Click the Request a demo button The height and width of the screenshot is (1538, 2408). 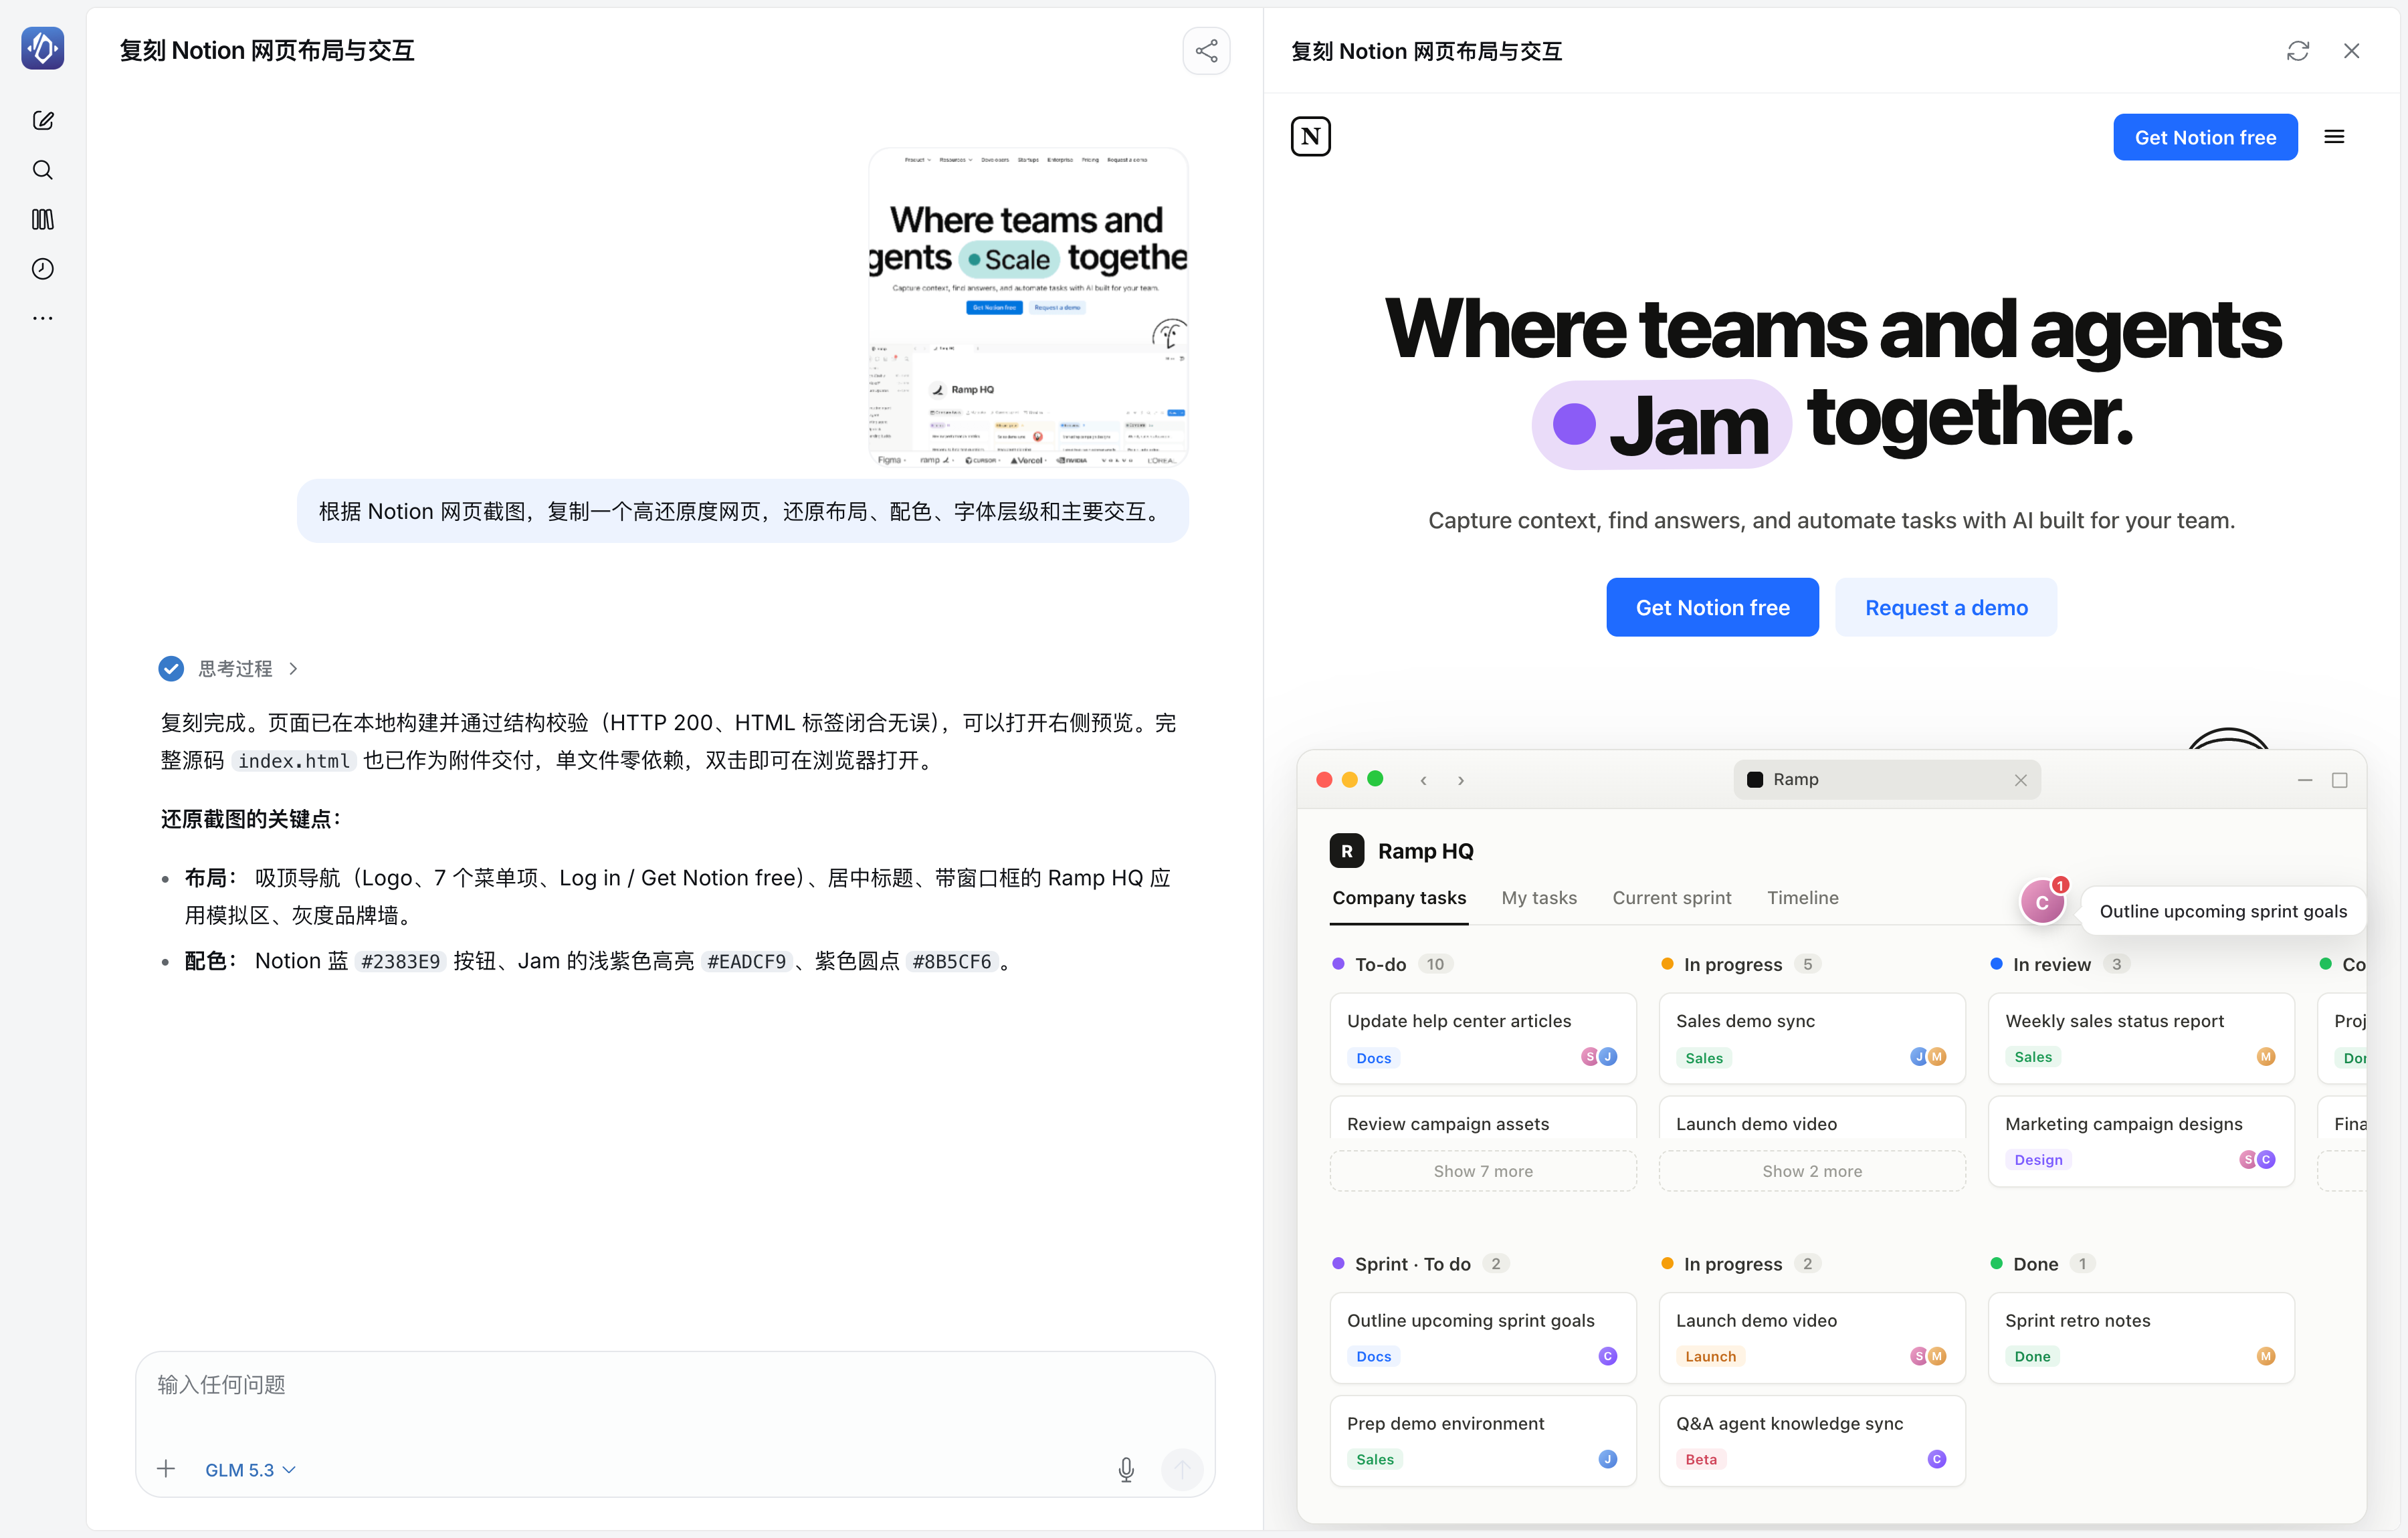coord(1946,607)
